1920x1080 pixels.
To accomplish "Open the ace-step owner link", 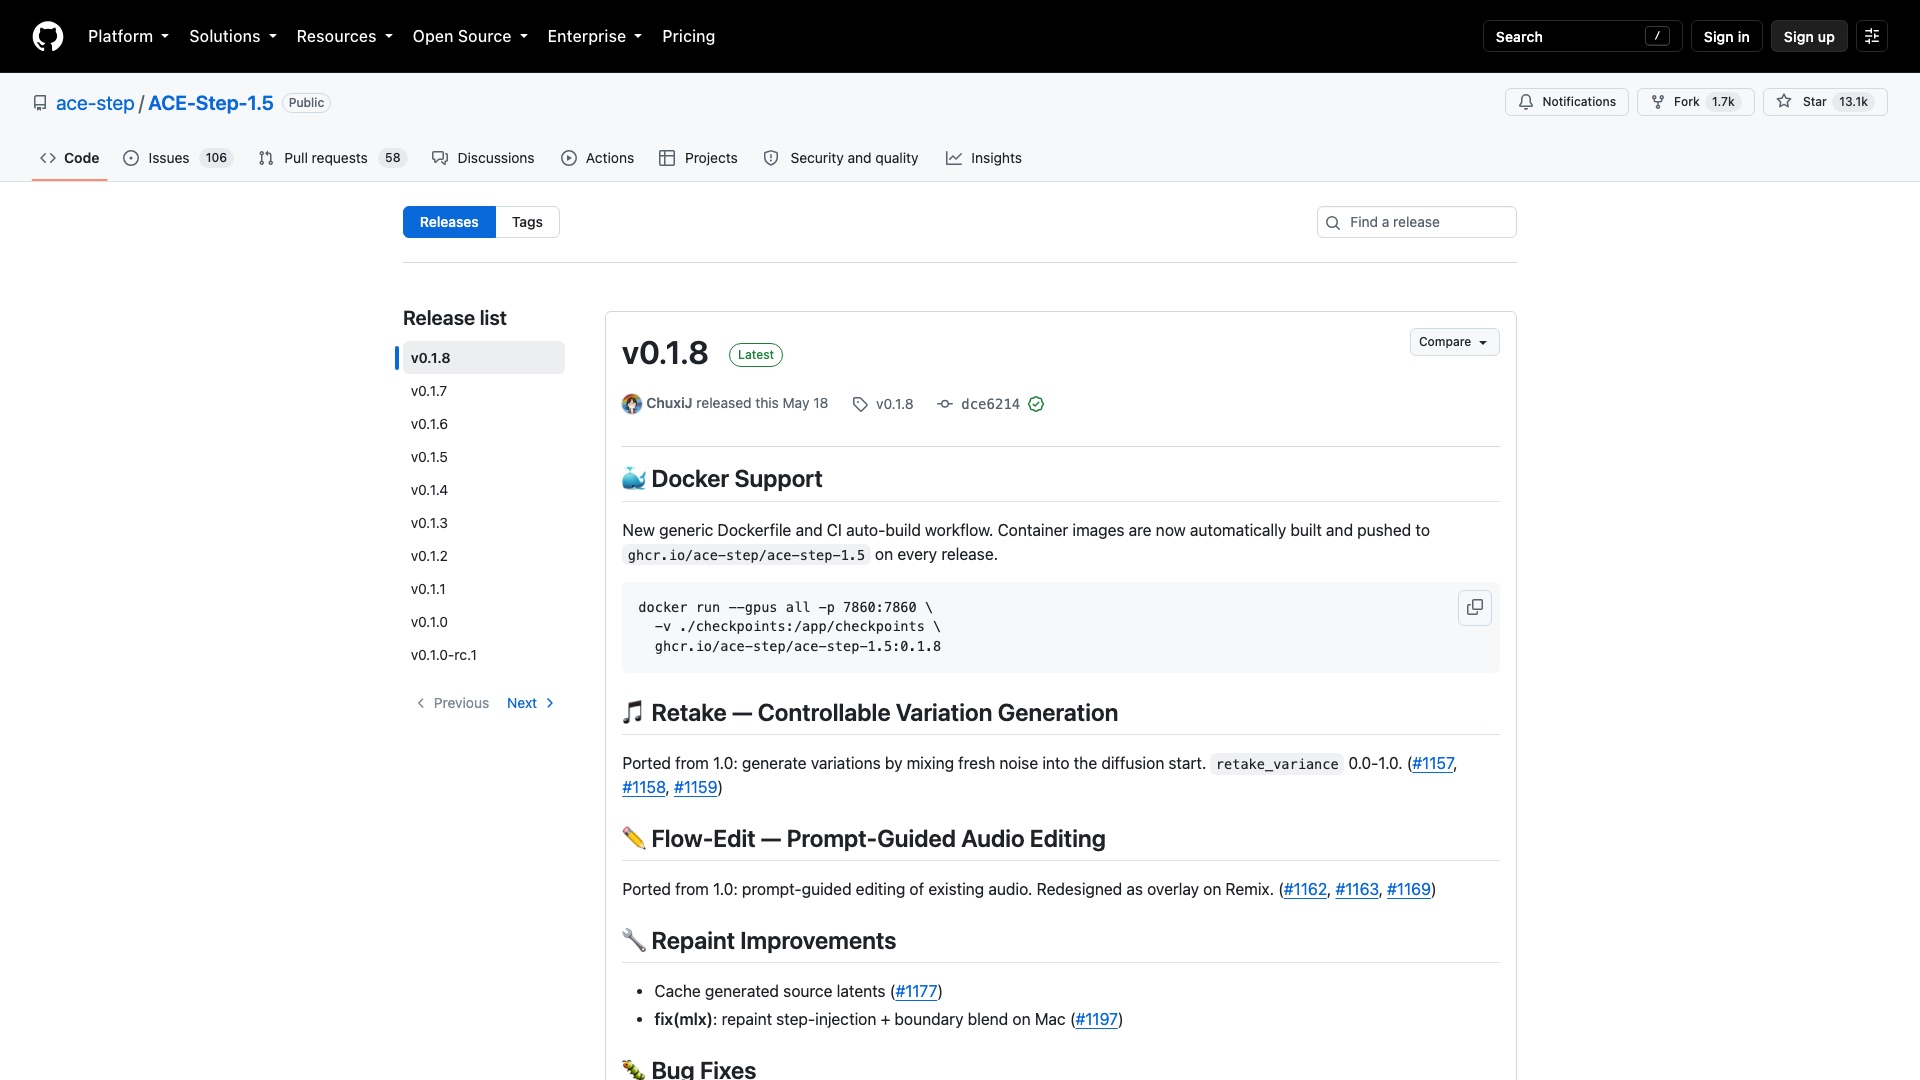I will (x=95, y=103).
